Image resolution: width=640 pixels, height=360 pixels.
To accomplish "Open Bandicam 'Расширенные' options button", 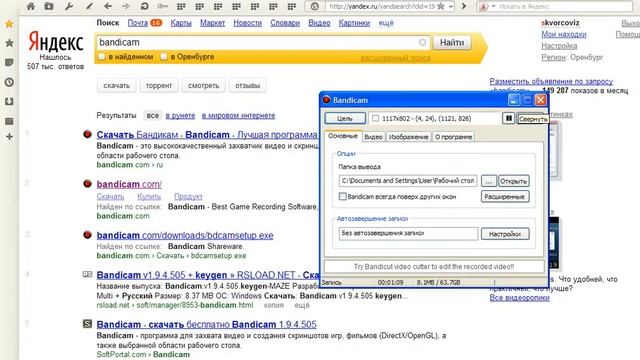I will (x=505, y=197).
